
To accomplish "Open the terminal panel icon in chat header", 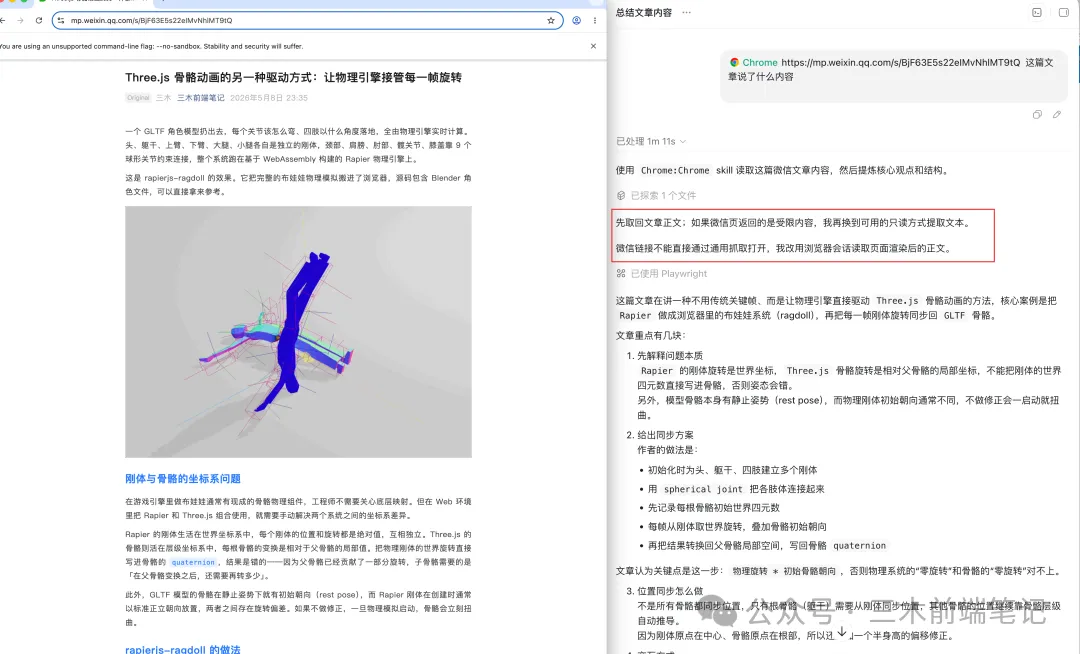I will (1037, 12).
